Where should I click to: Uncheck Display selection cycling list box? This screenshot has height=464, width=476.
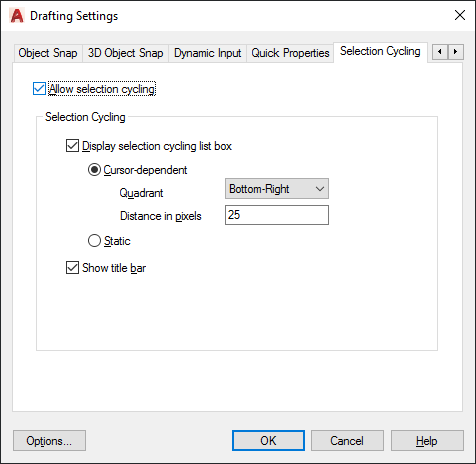point(72,146)
